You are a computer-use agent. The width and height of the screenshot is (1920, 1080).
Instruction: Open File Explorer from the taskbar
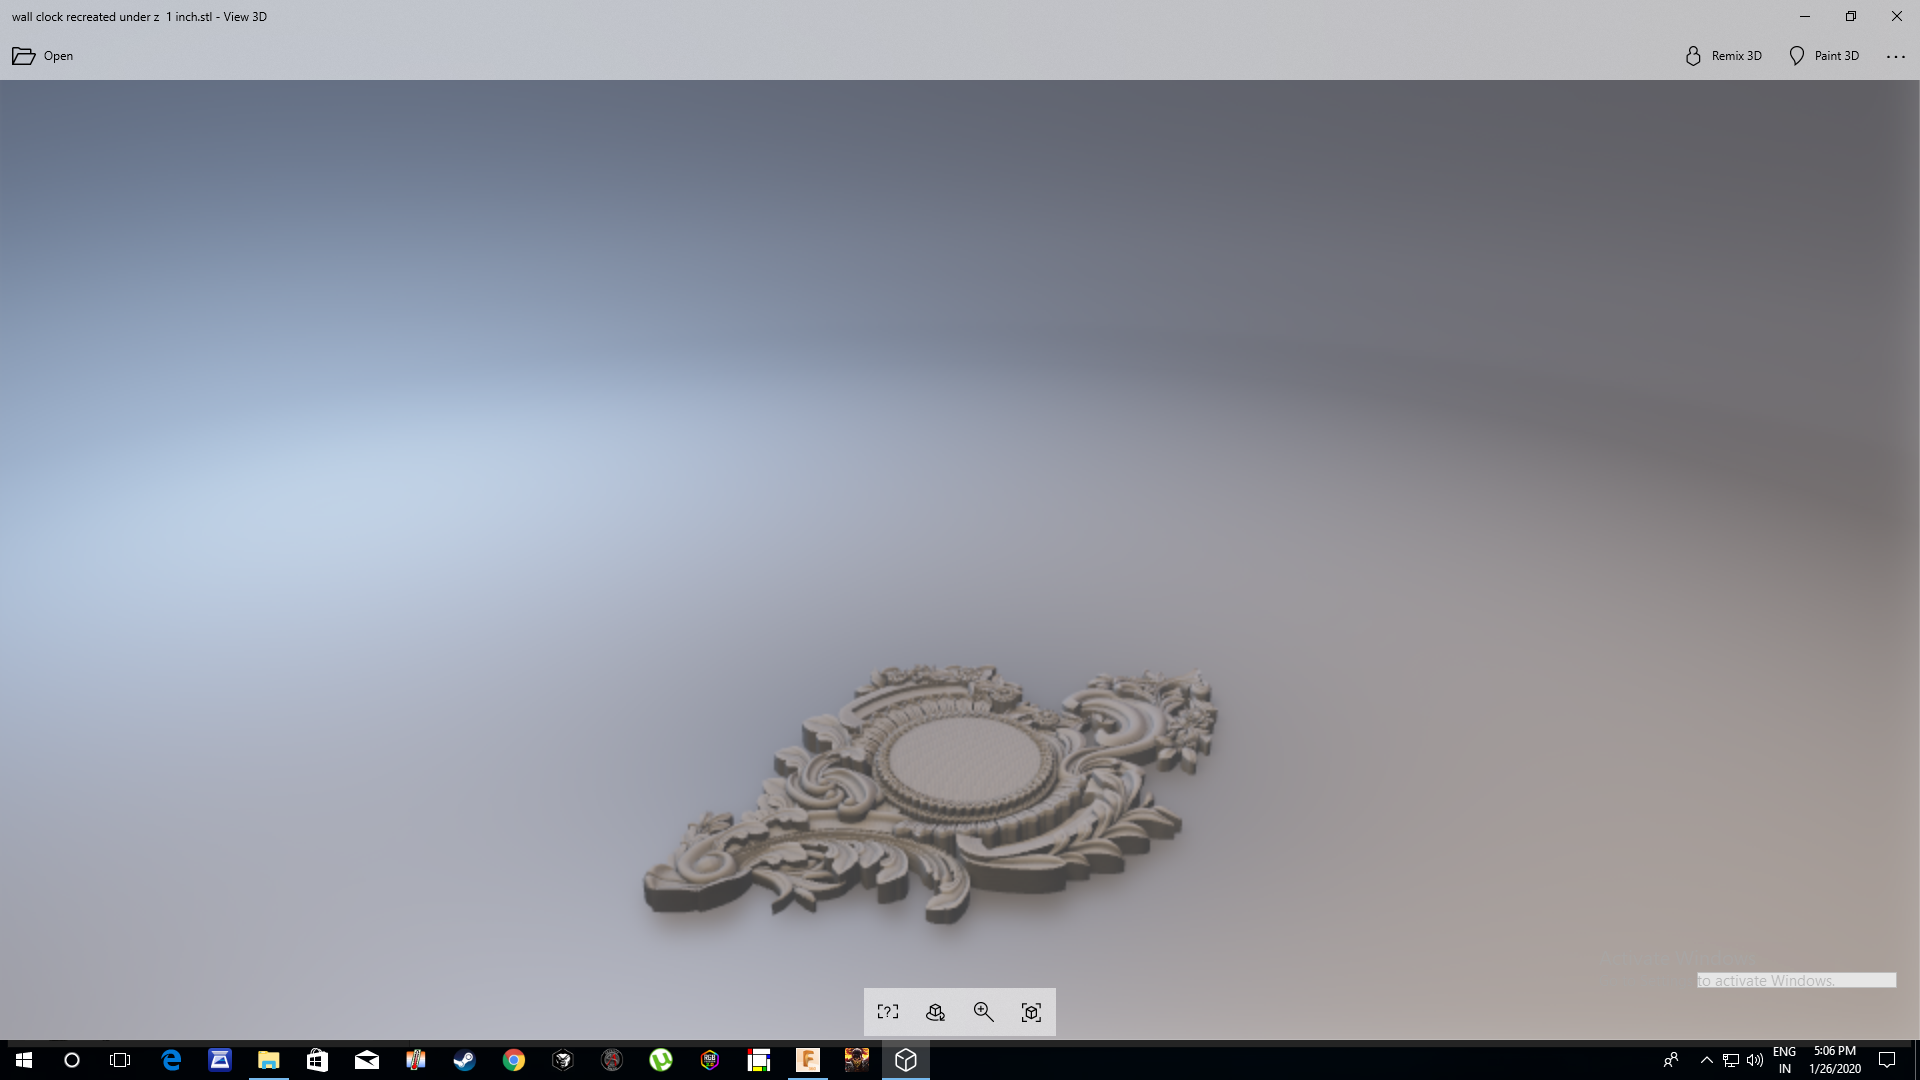[x=269, y=1060]
